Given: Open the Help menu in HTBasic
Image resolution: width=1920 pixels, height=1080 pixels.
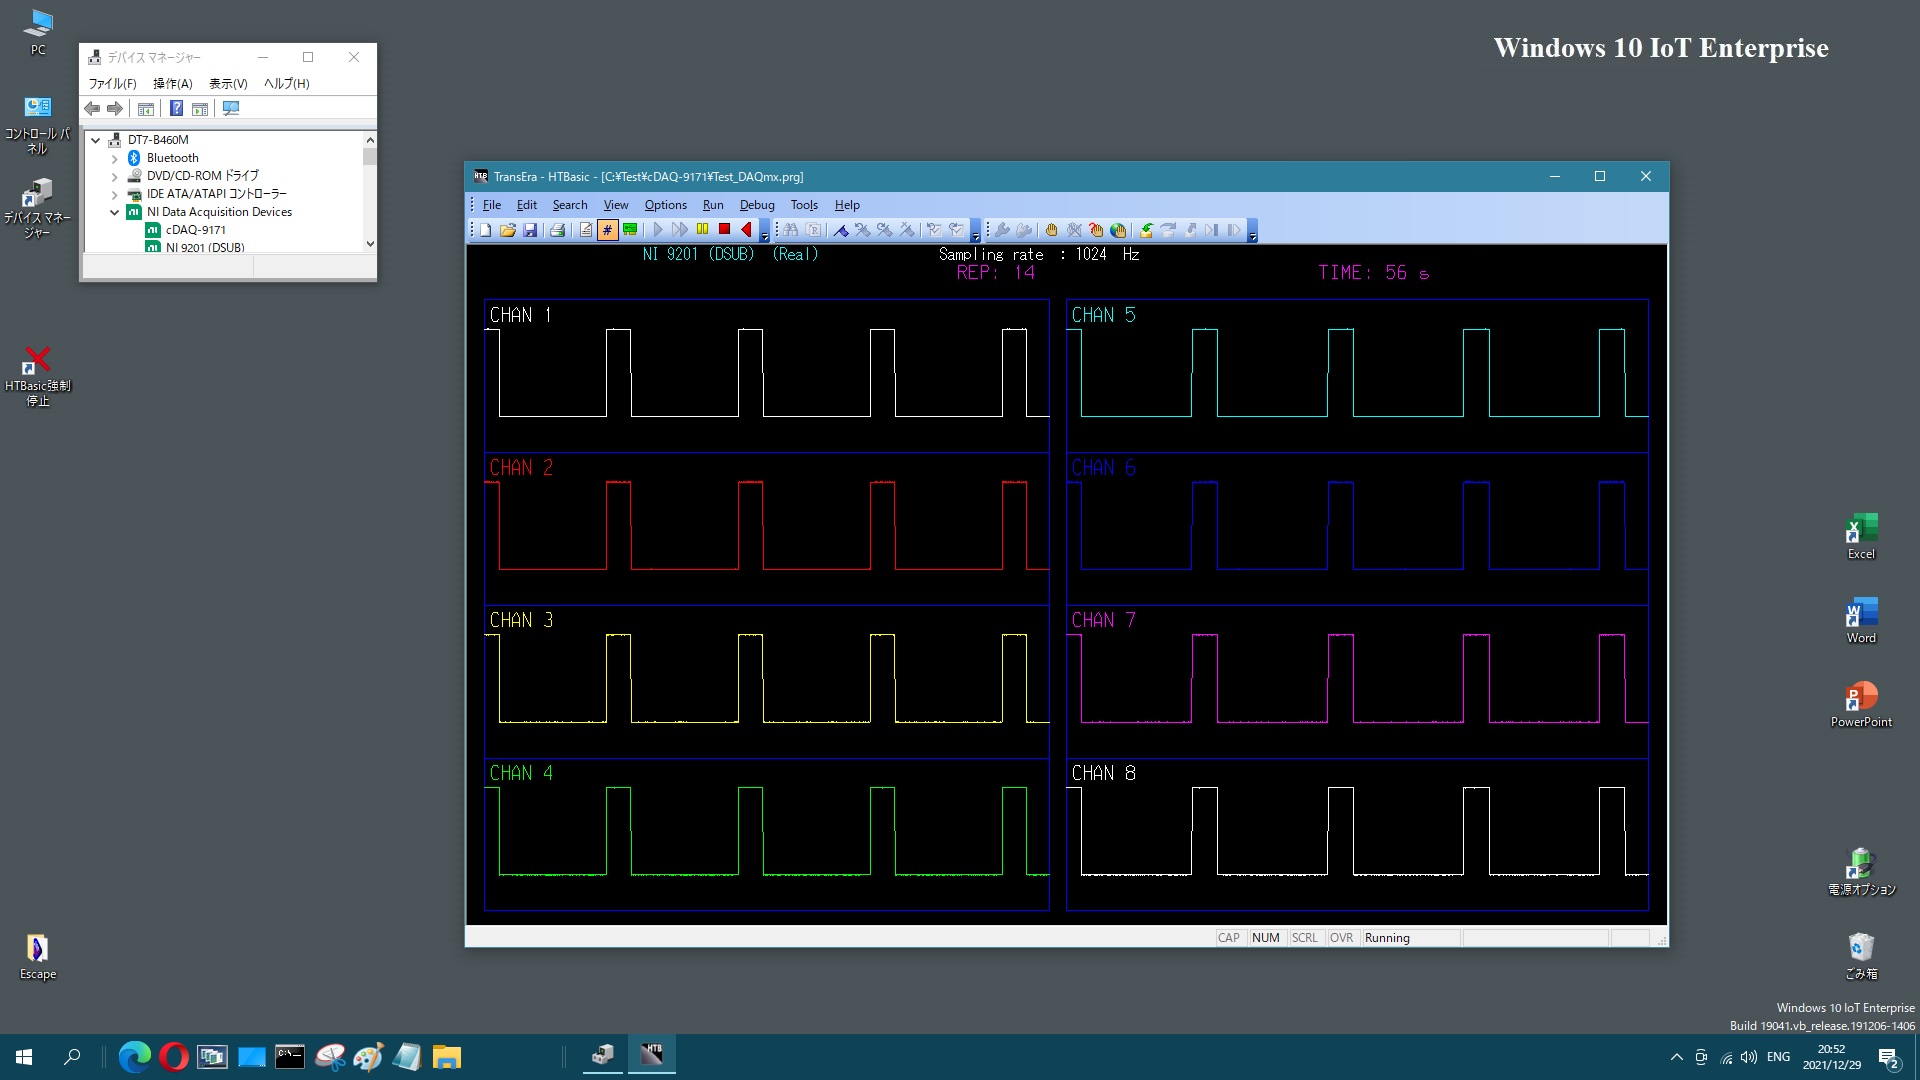Looking at the screenshot, I should (x=847, y=205).
